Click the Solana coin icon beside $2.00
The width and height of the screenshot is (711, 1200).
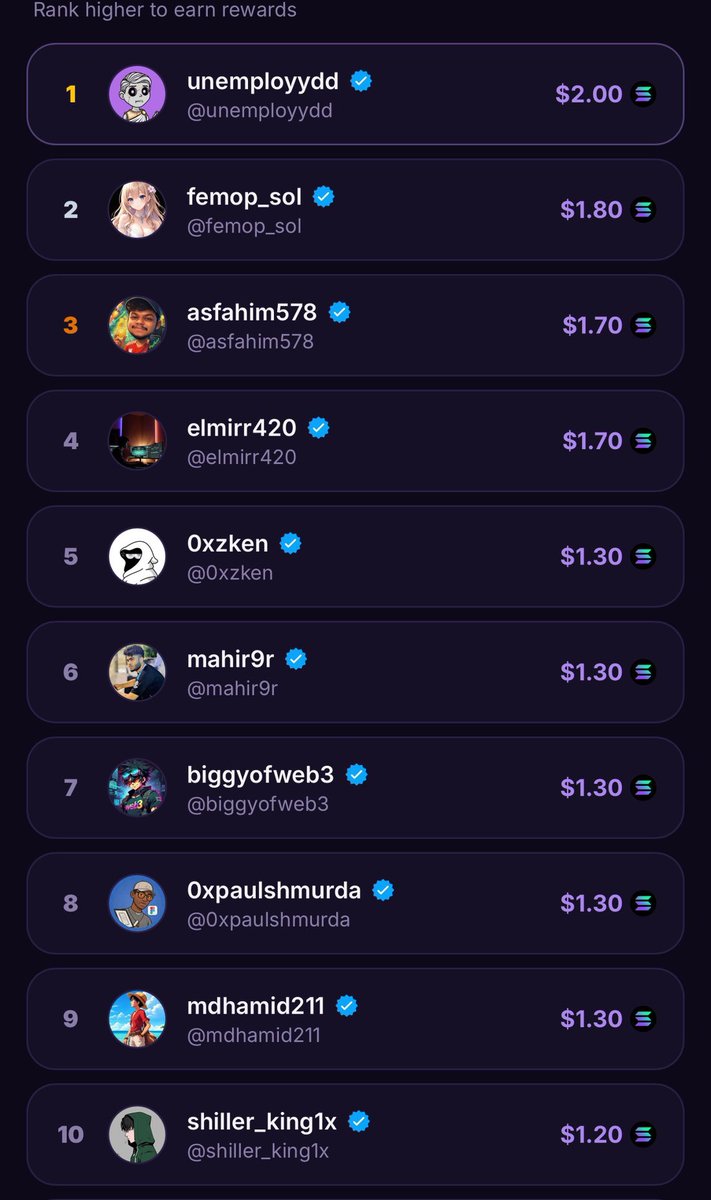pos(643,94)
